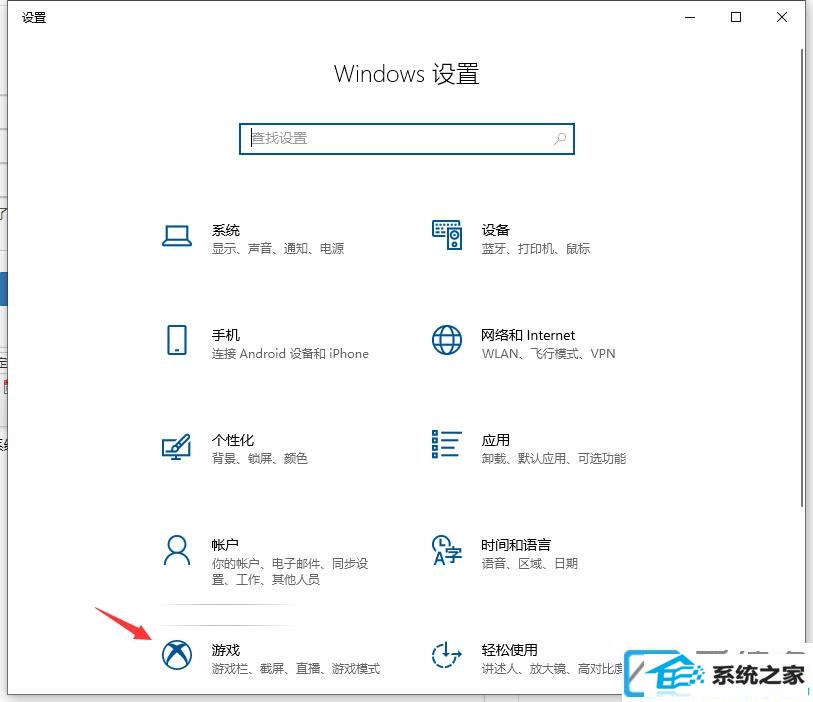The height and width of the screenshot is (702, 813).
Task: Select the 游戏 settings title
Action: click(x=226, y=650)
